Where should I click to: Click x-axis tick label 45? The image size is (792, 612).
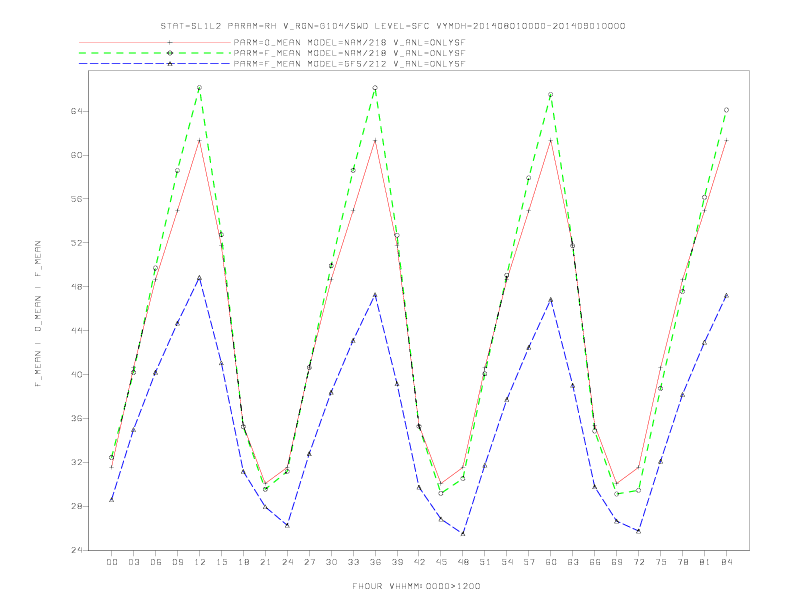click(441, 562)
